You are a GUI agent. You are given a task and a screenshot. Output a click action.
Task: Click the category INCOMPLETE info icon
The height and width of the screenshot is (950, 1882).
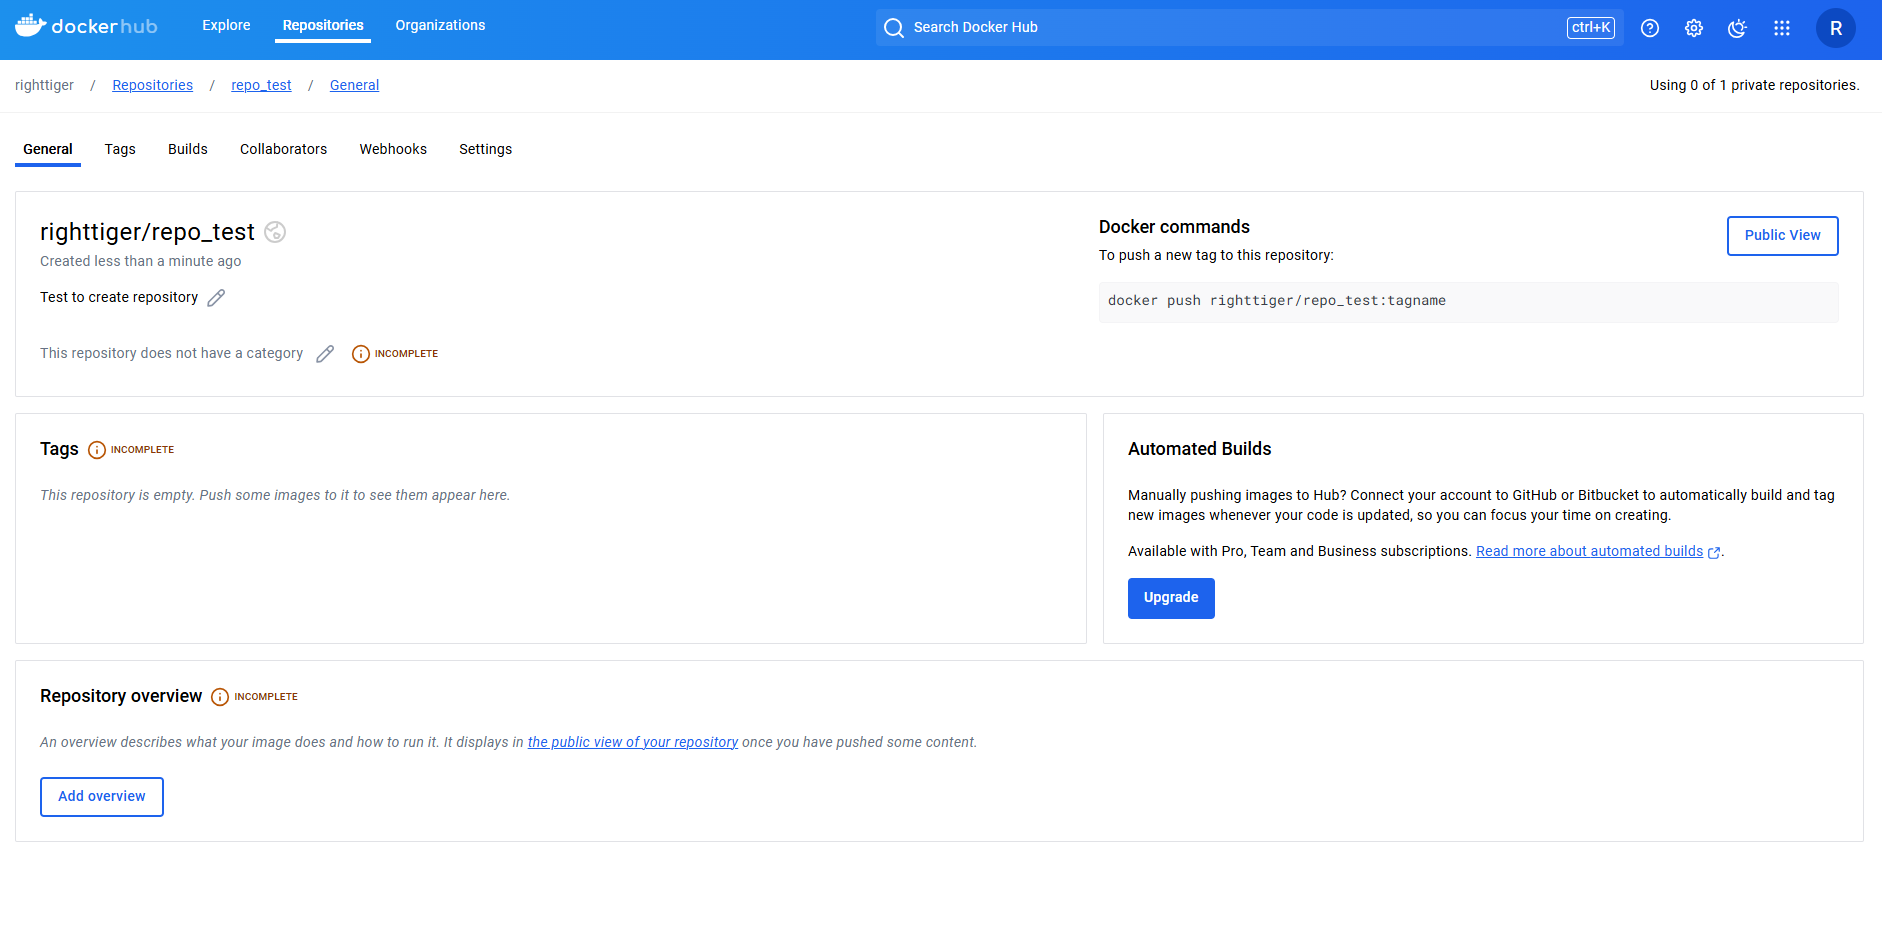tap(361, 354)
